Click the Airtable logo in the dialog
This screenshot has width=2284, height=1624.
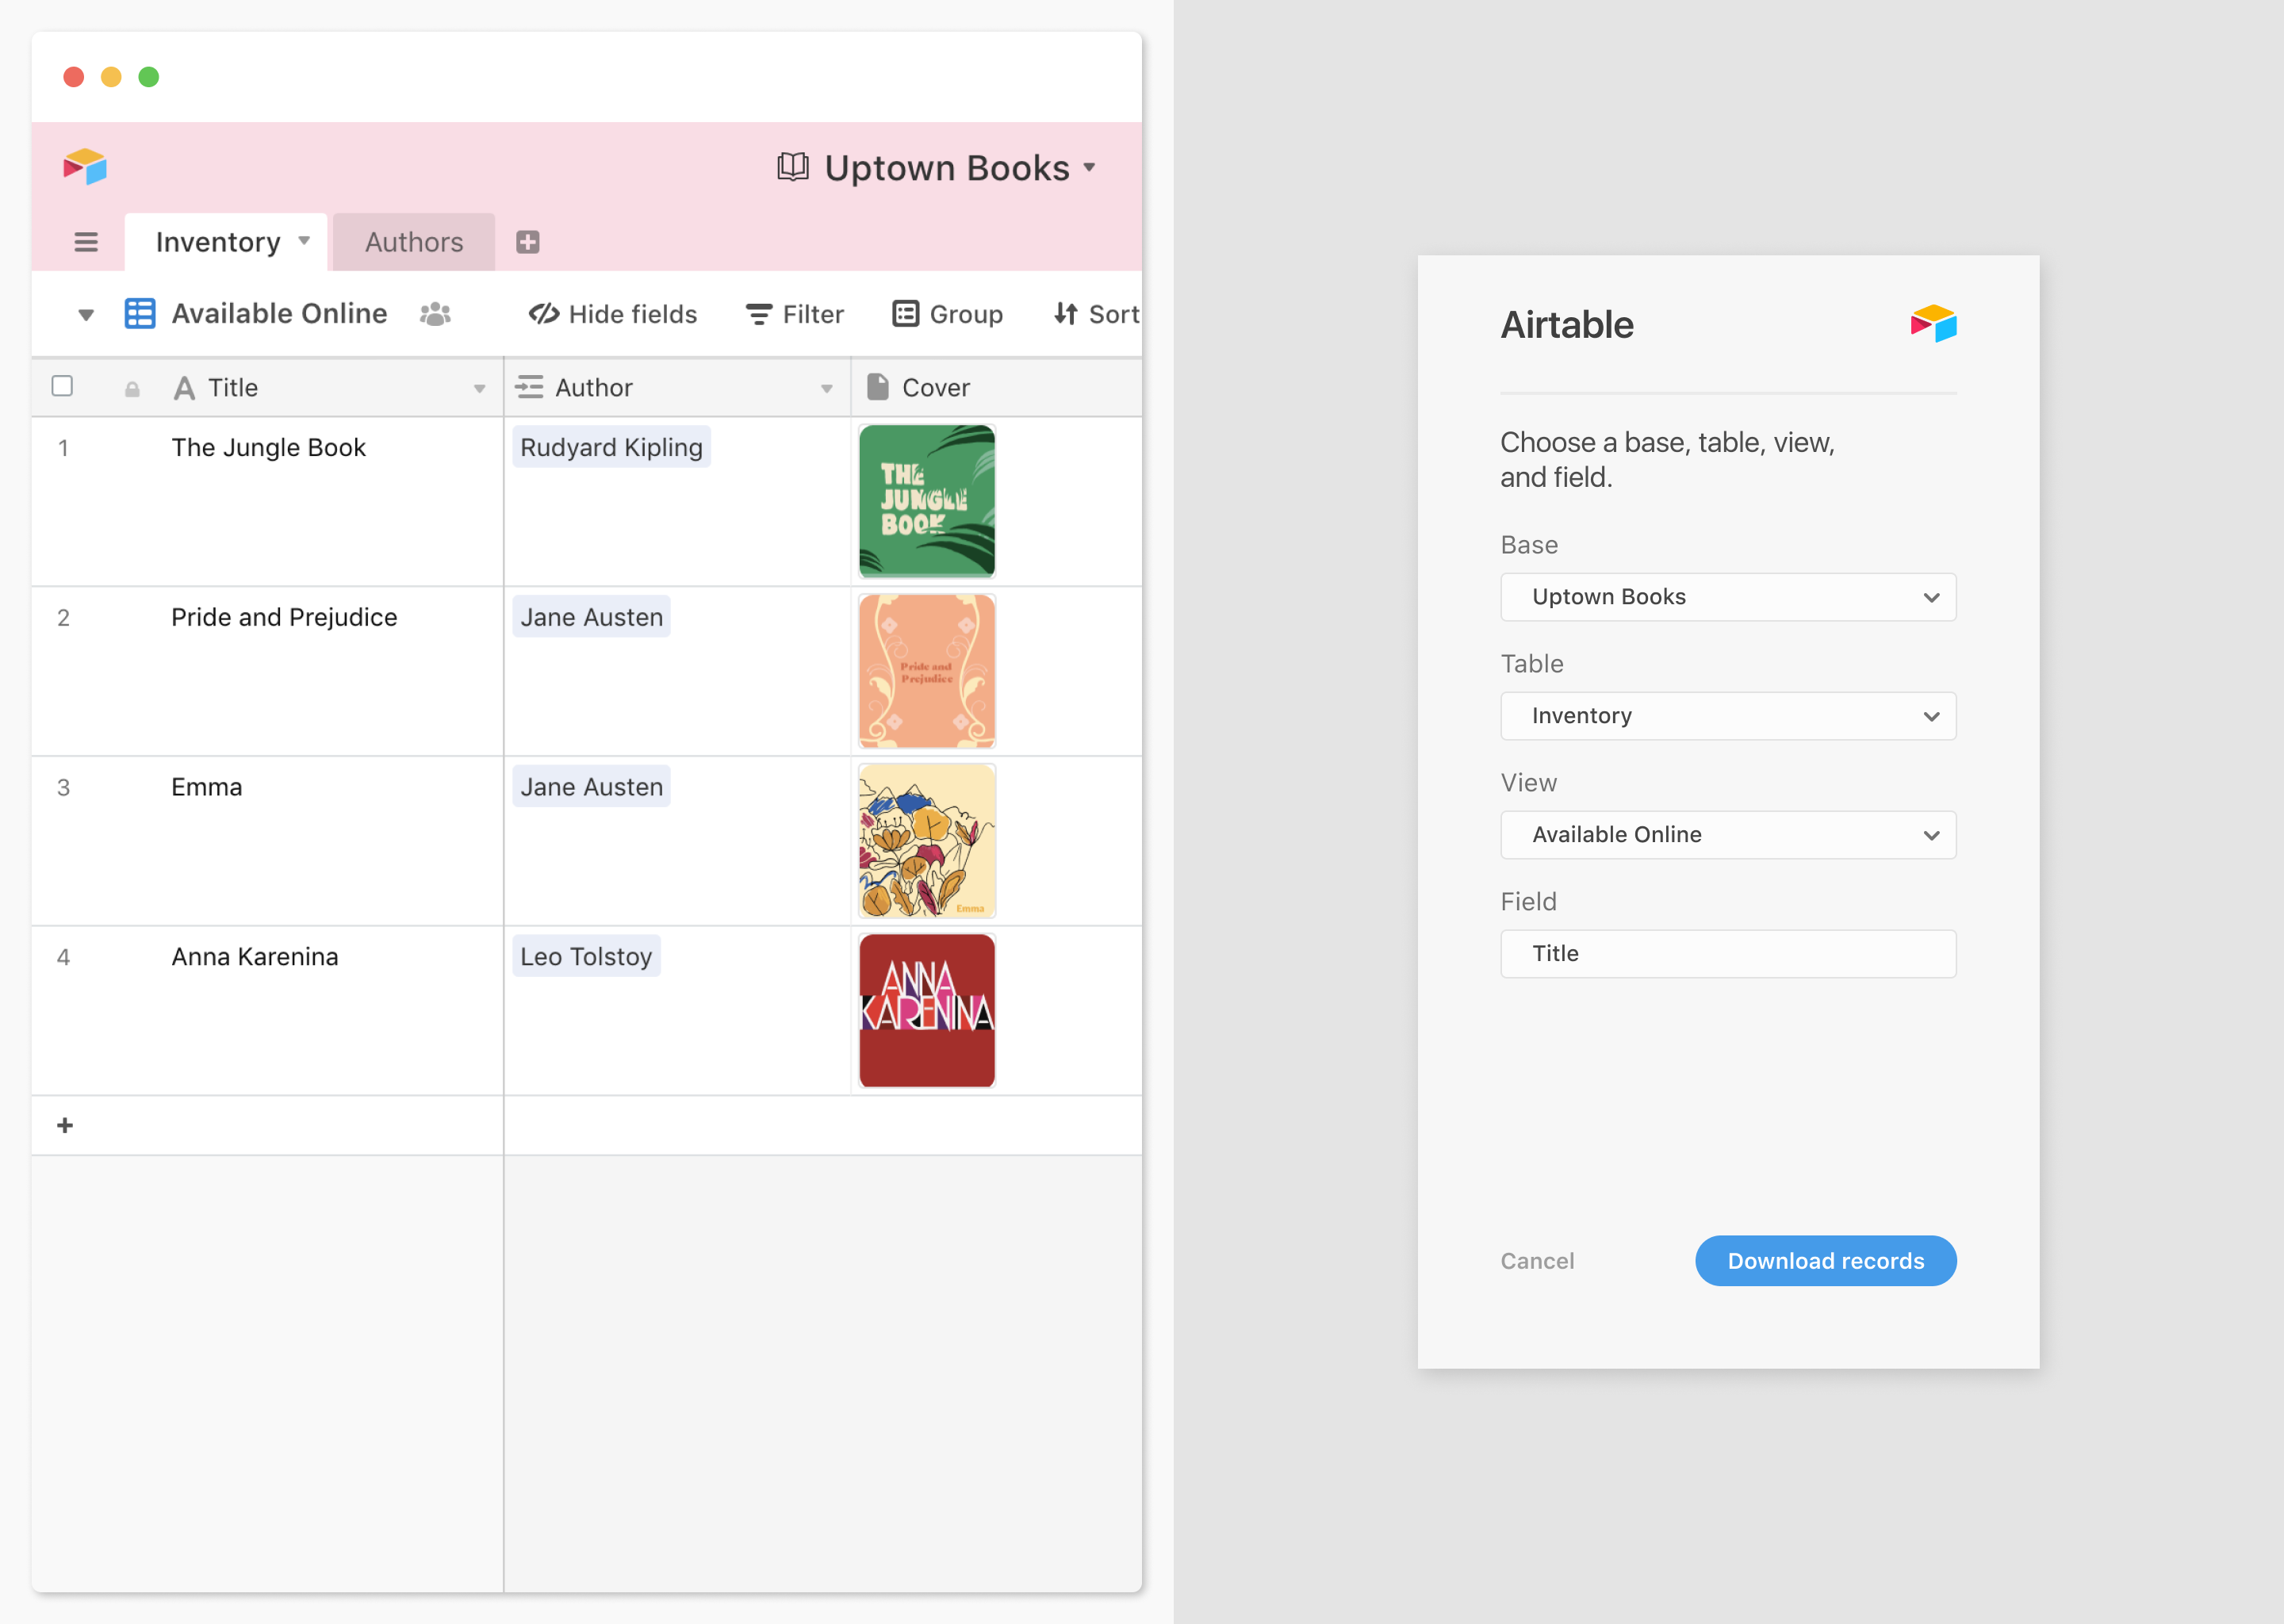click(x=1933, y=324)
